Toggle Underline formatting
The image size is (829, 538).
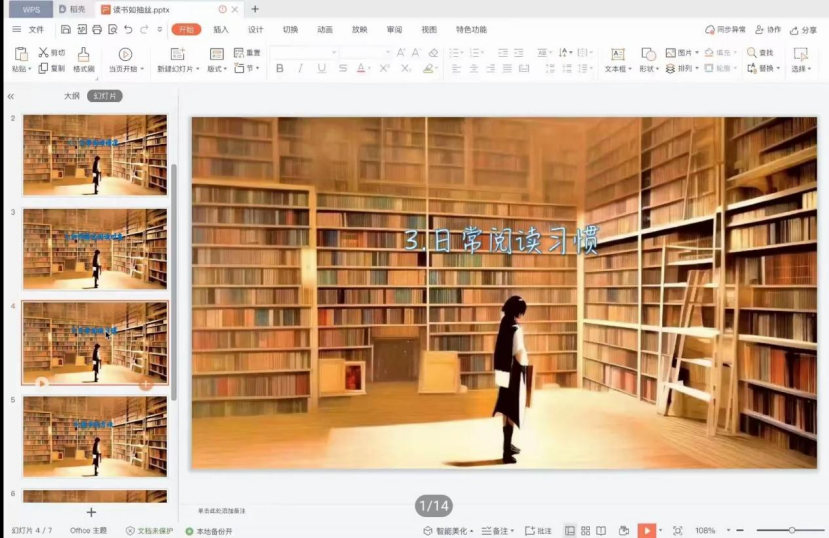point(321,69)
